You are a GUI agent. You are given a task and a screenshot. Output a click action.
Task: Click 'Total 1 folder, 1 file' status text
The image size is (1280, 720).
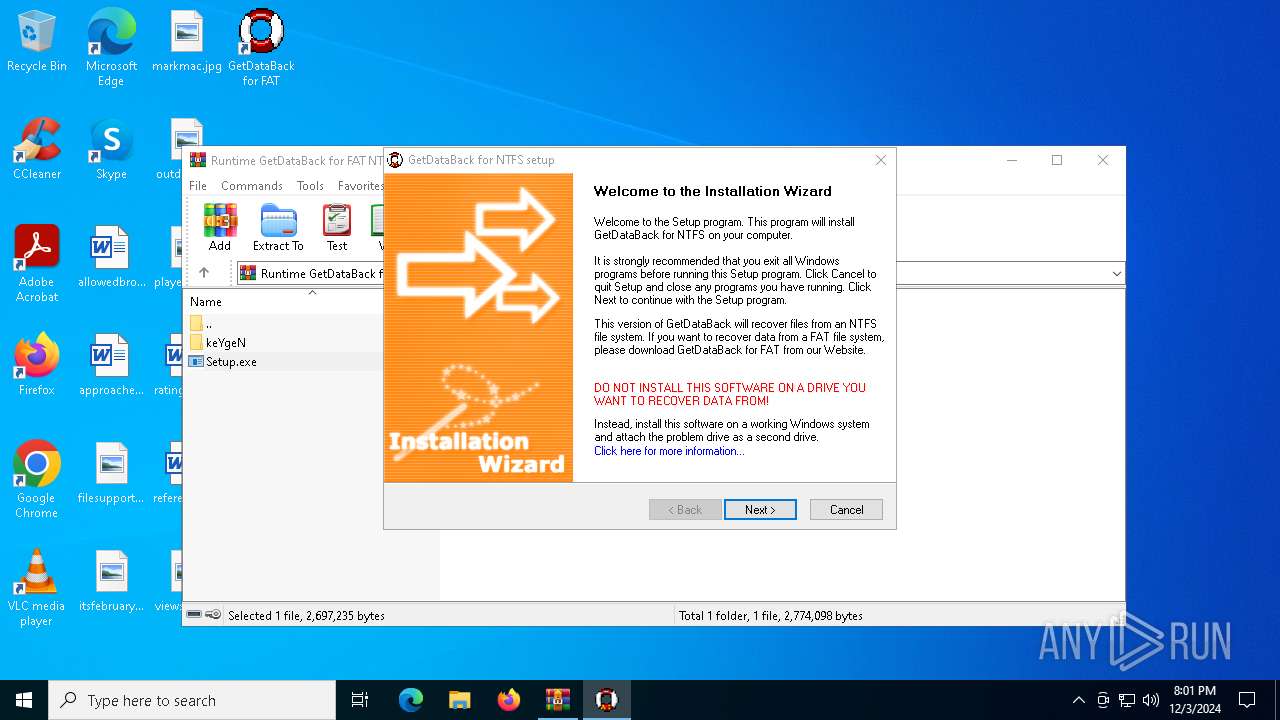[770, 616]
